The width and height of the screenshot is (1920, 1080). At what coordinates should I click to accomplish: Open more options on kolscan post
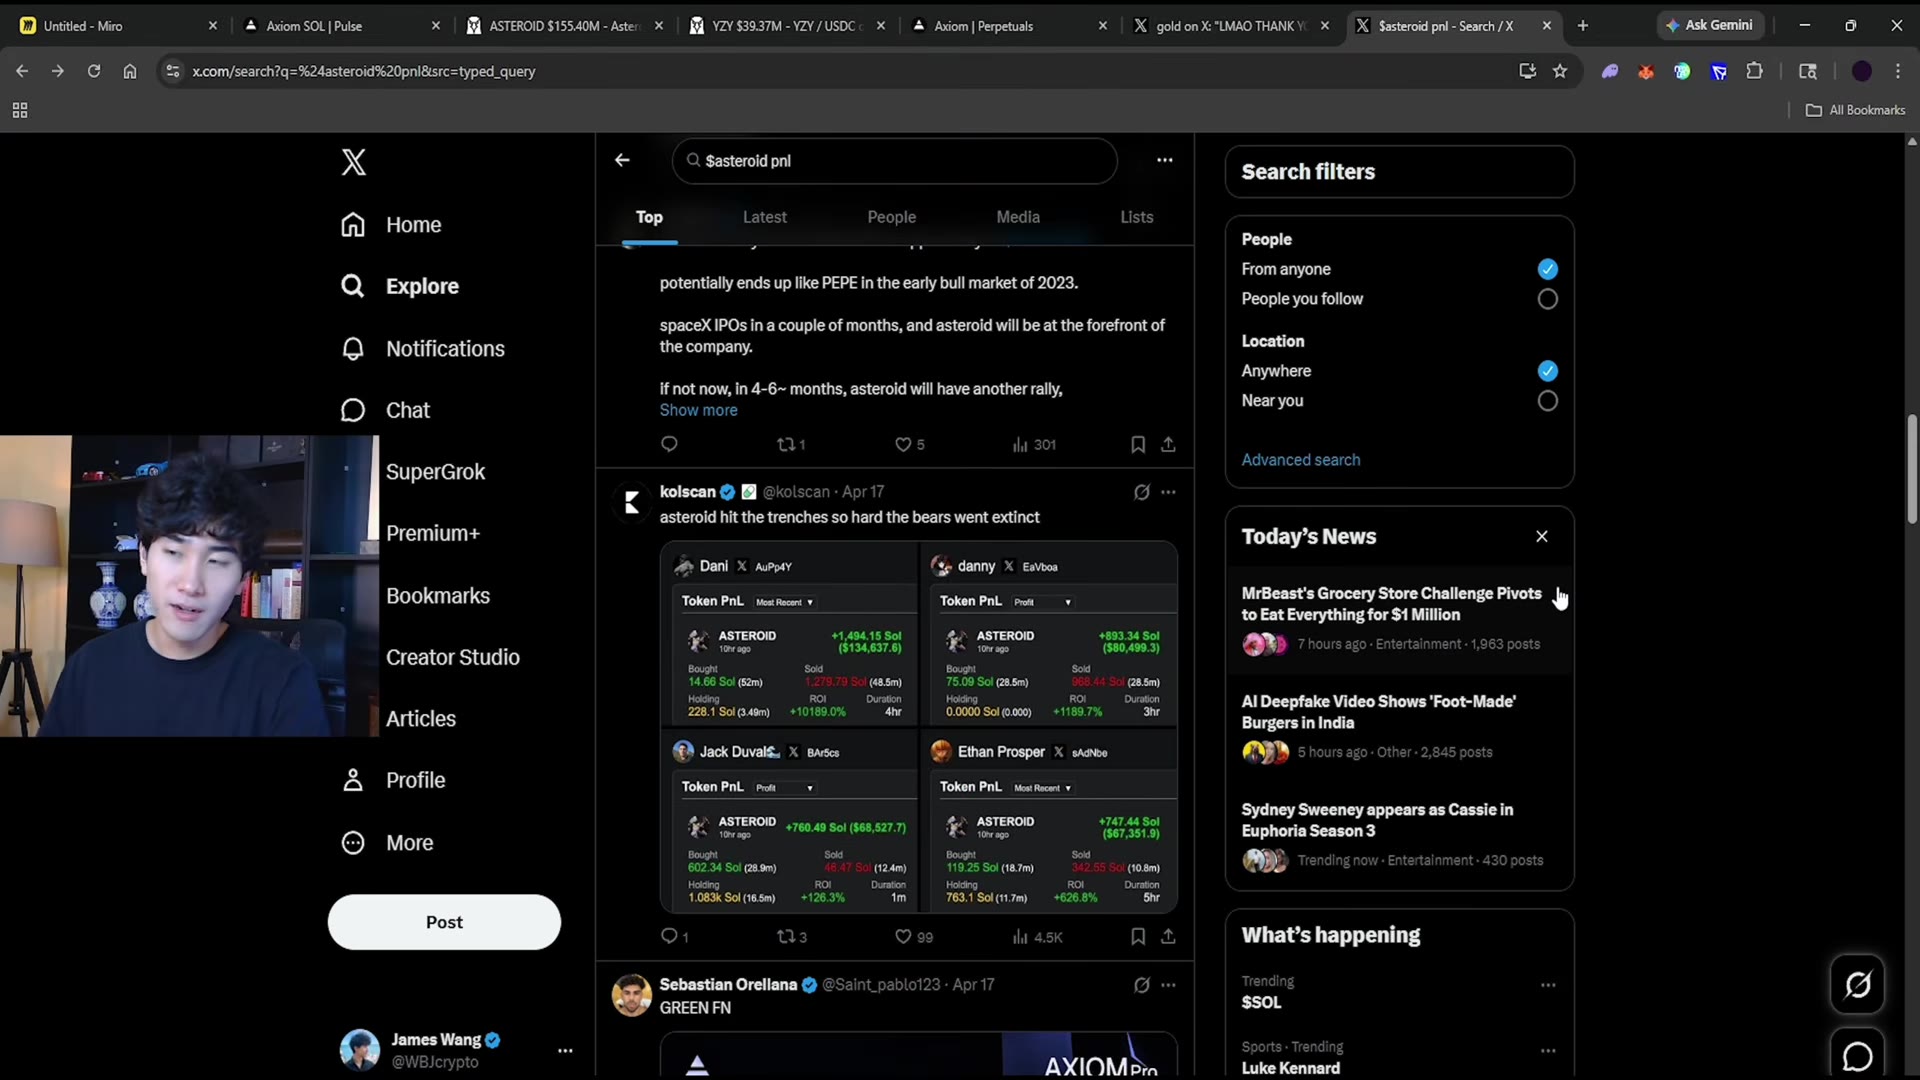click(x=1168, y=492)
